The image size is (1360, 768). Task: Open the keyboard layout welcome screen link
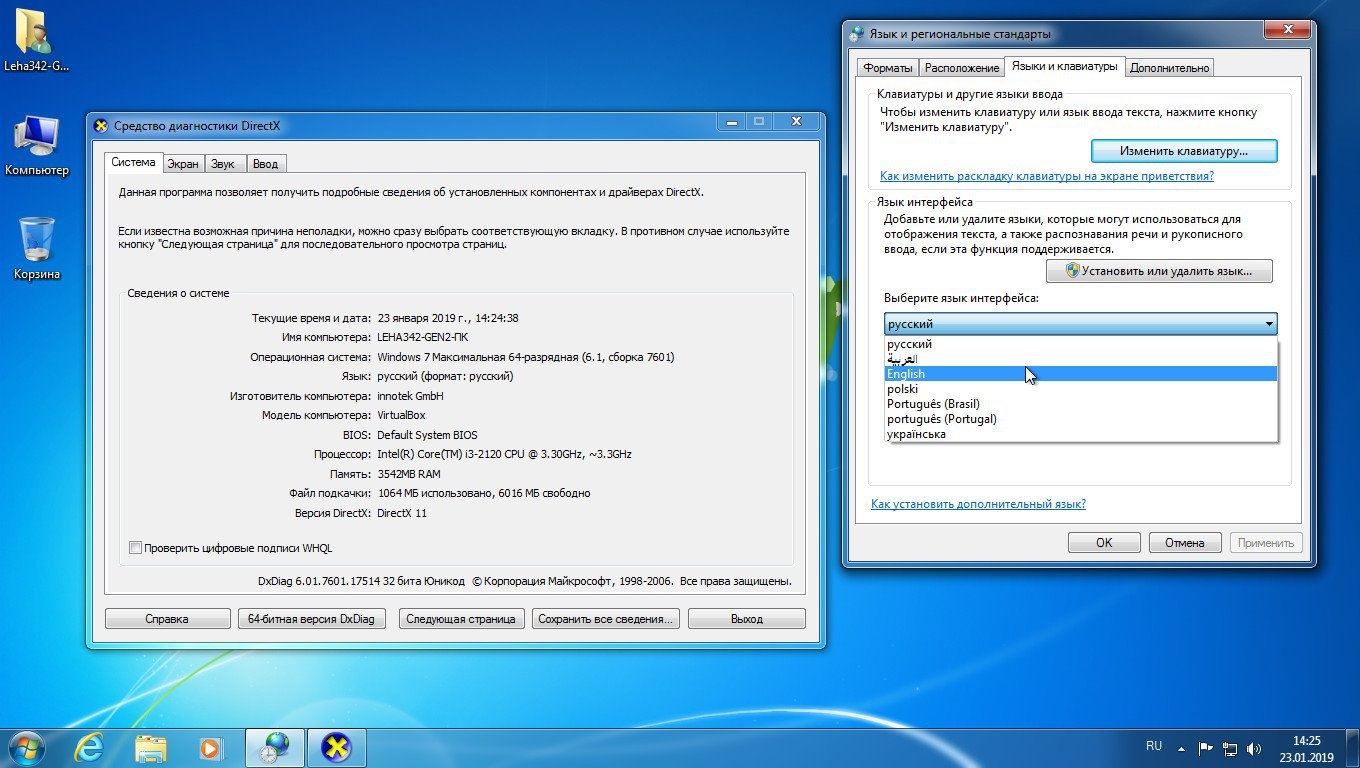tap(1046, 176)
